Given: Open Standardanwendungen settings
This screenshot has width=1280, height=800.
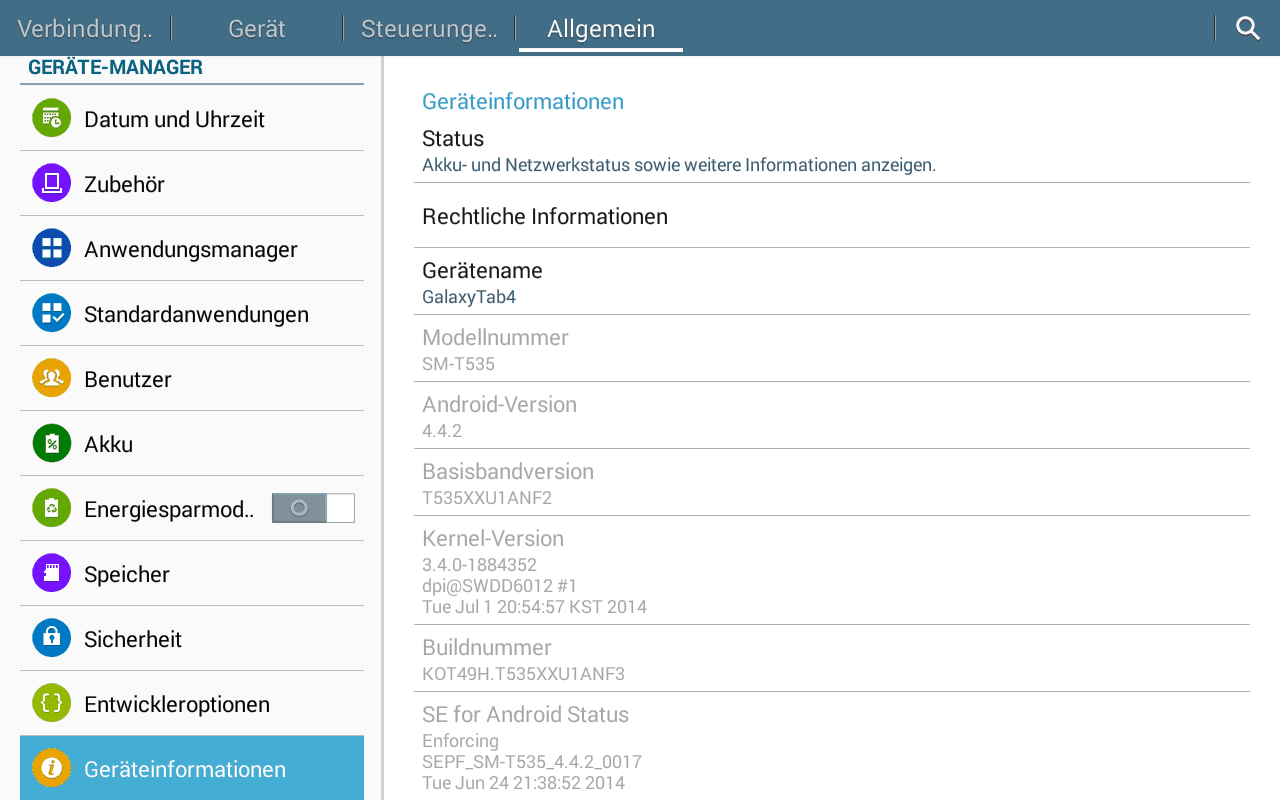Looking at the screenshot, I should point(192,314).
